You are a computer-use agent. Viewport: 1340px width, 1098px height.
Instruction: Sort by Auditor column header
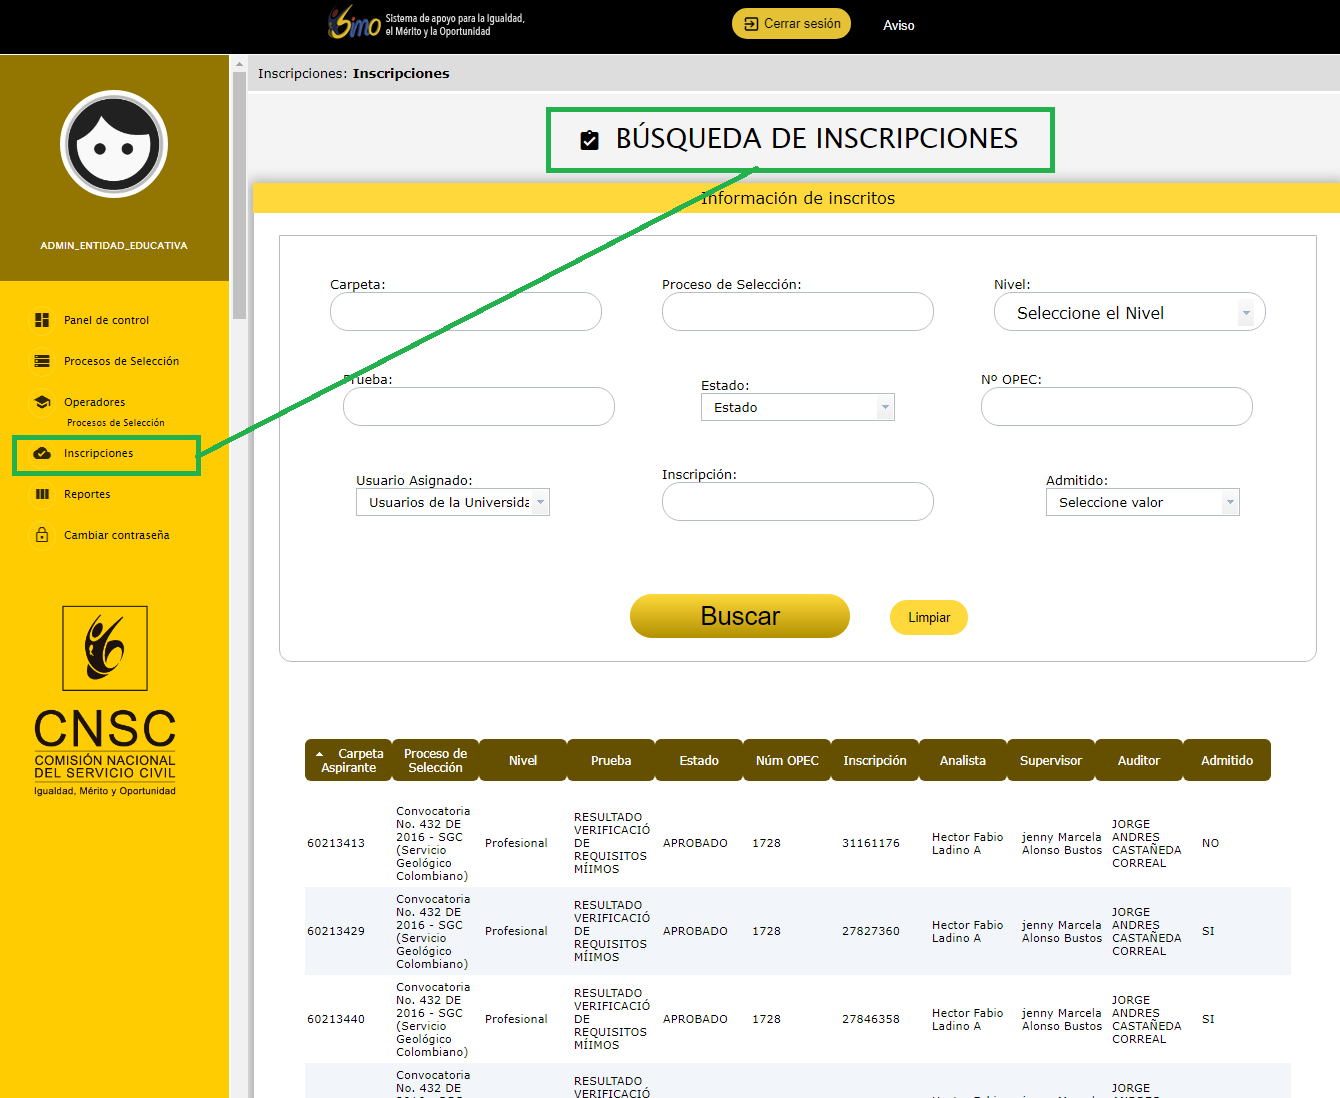click(1139, 760)
